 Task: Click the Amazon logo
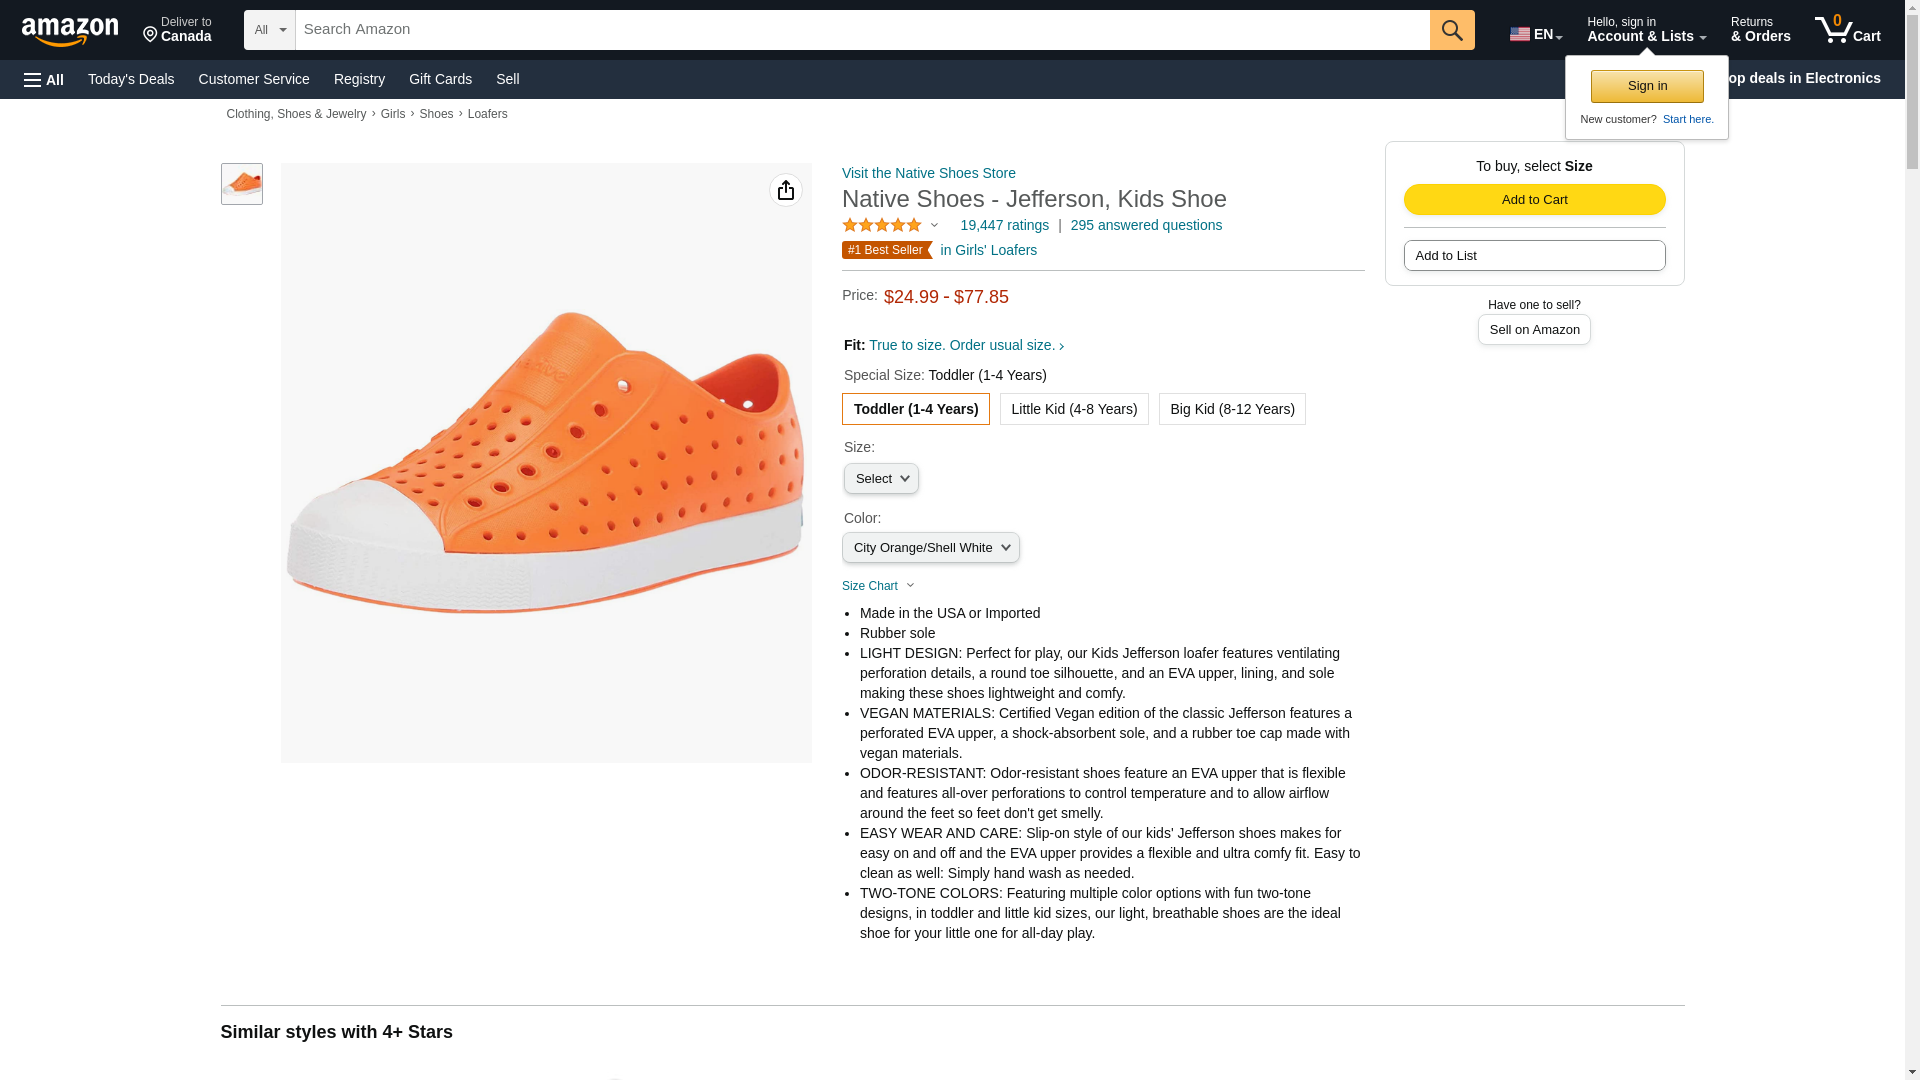[70, 31]
